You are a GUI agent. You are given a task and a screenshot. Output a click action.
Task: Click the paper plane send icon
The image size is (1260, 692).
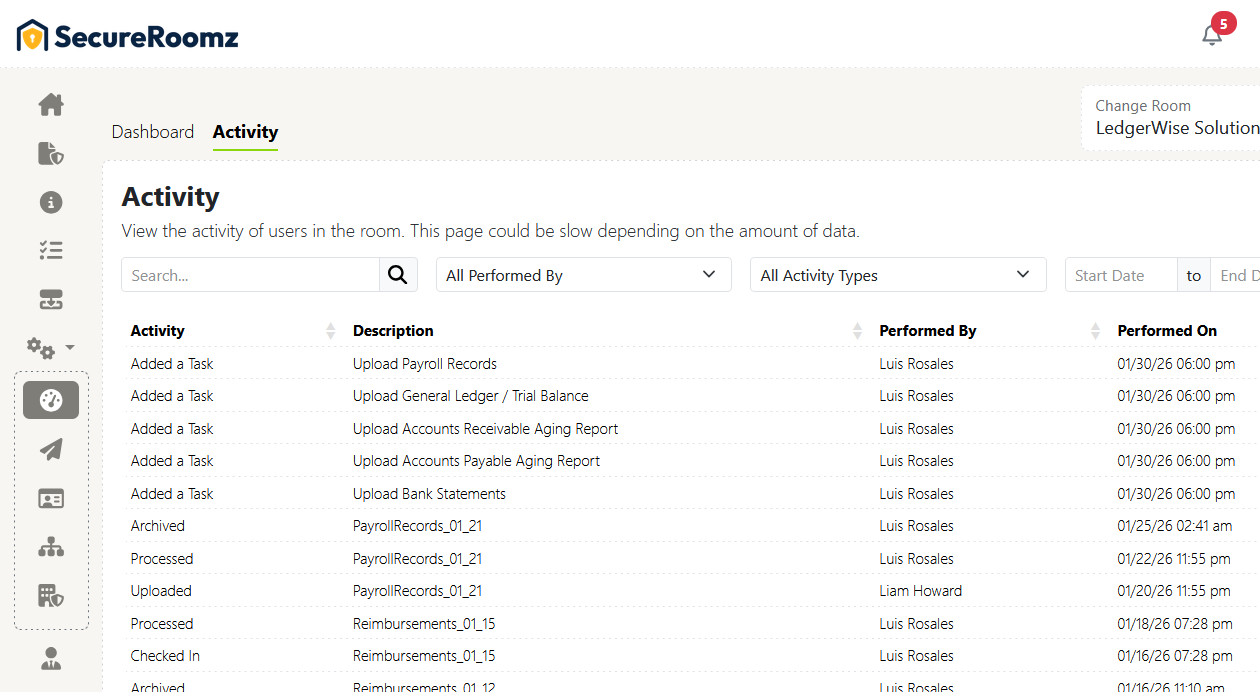50,449
